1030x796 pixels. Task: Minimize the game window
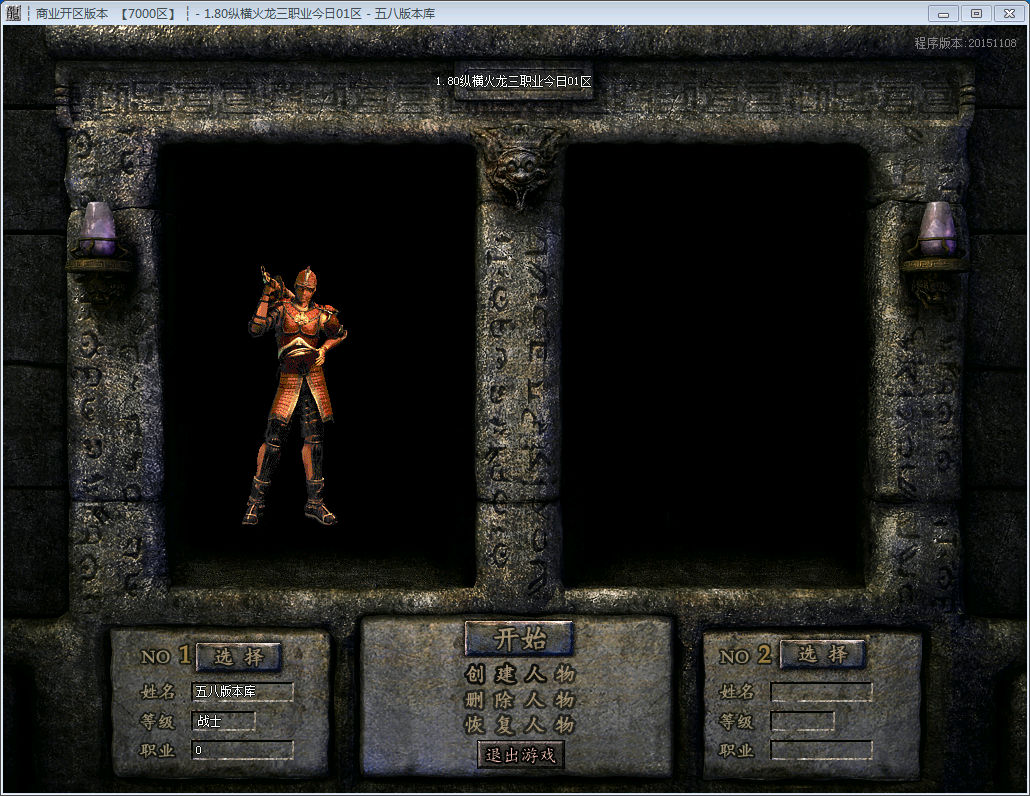[943, 13]
